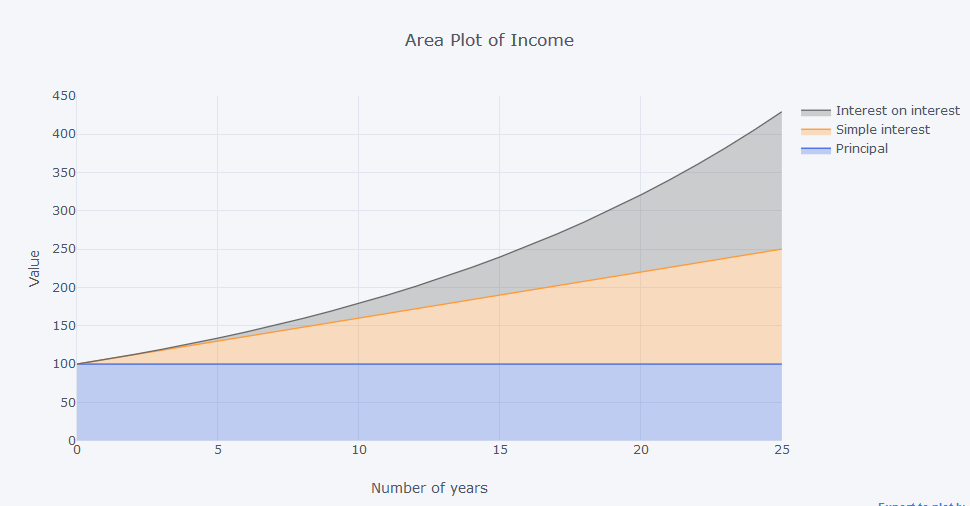The height and width of the screenshot is (506, 970).
Task: Click the x-axis tick label 5
Action: click(218, 450)
